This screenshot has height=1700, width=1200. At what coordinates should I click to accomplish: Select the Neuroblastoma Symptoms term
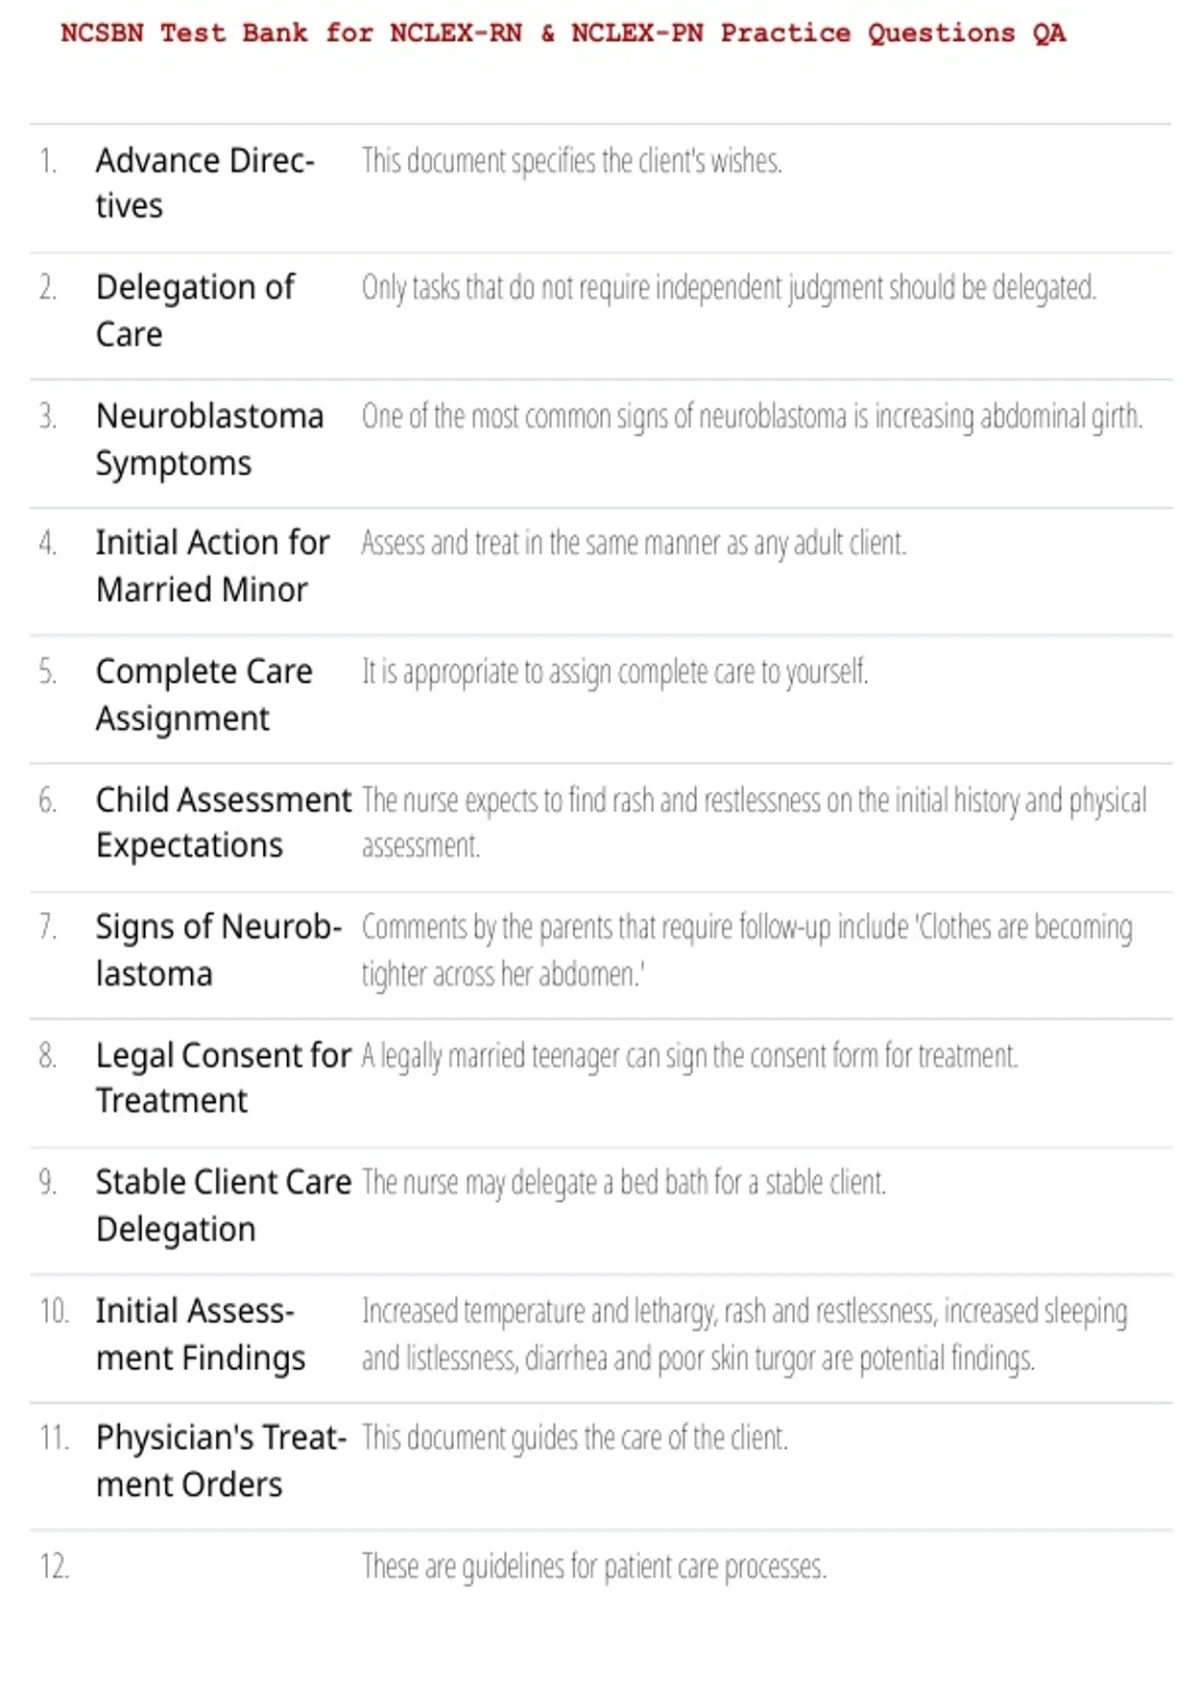pos(210,439)
